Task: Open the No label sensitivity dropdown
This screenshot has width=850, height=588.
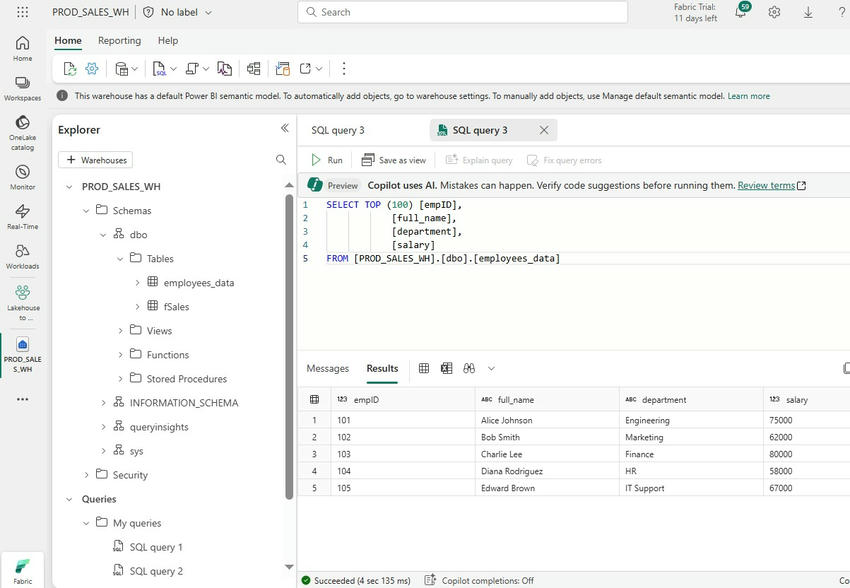Action: point(177,12)
